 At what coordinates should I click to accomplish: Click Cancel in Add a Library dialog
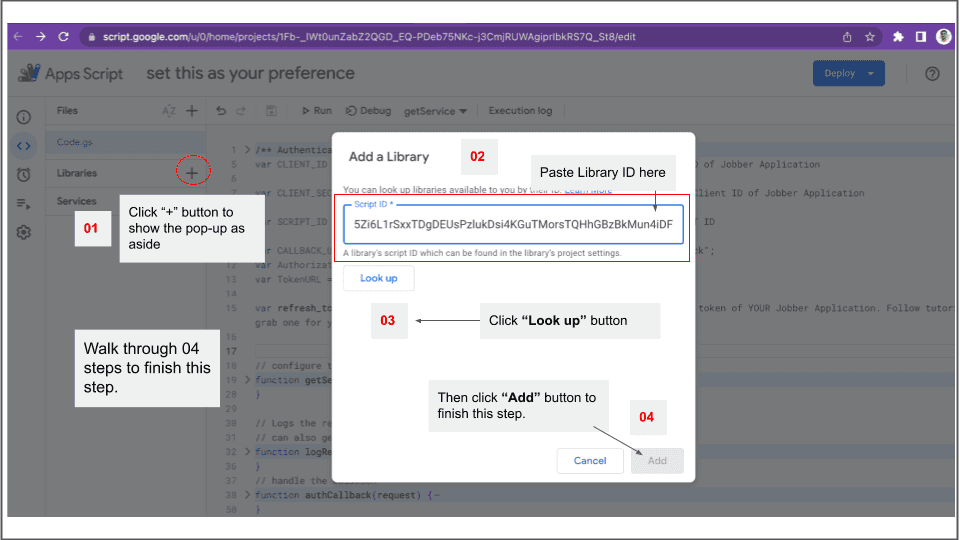tap(590, 461)
